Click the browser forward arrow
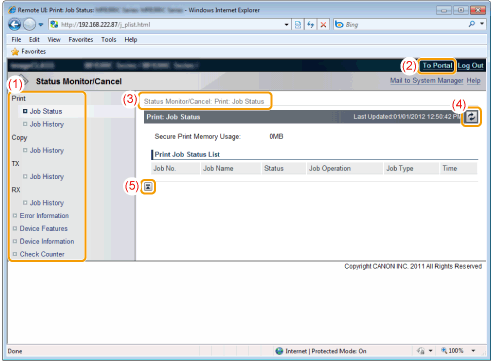The image size is (492, 361). click(29, 24)
